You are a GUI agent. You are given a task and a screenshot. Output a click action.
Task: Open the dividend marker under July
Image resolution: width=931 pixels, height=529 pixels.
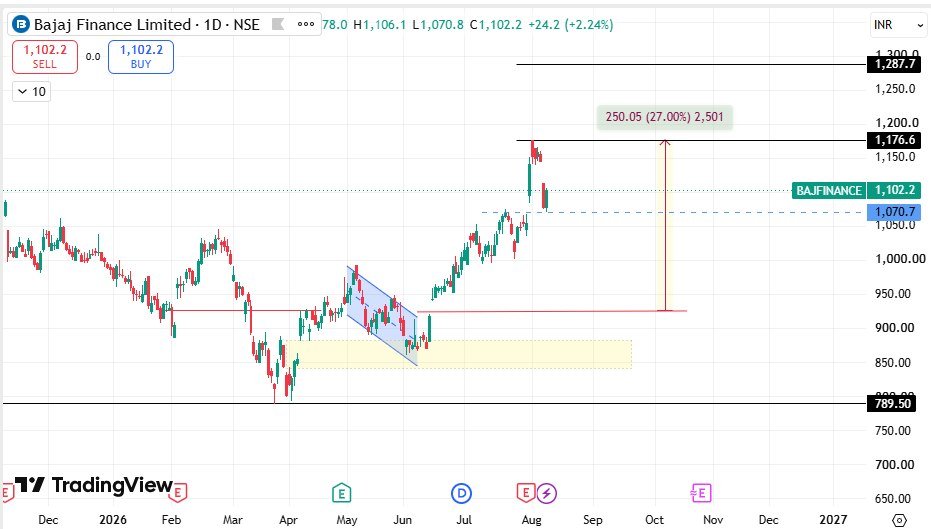tap(461, 493)
